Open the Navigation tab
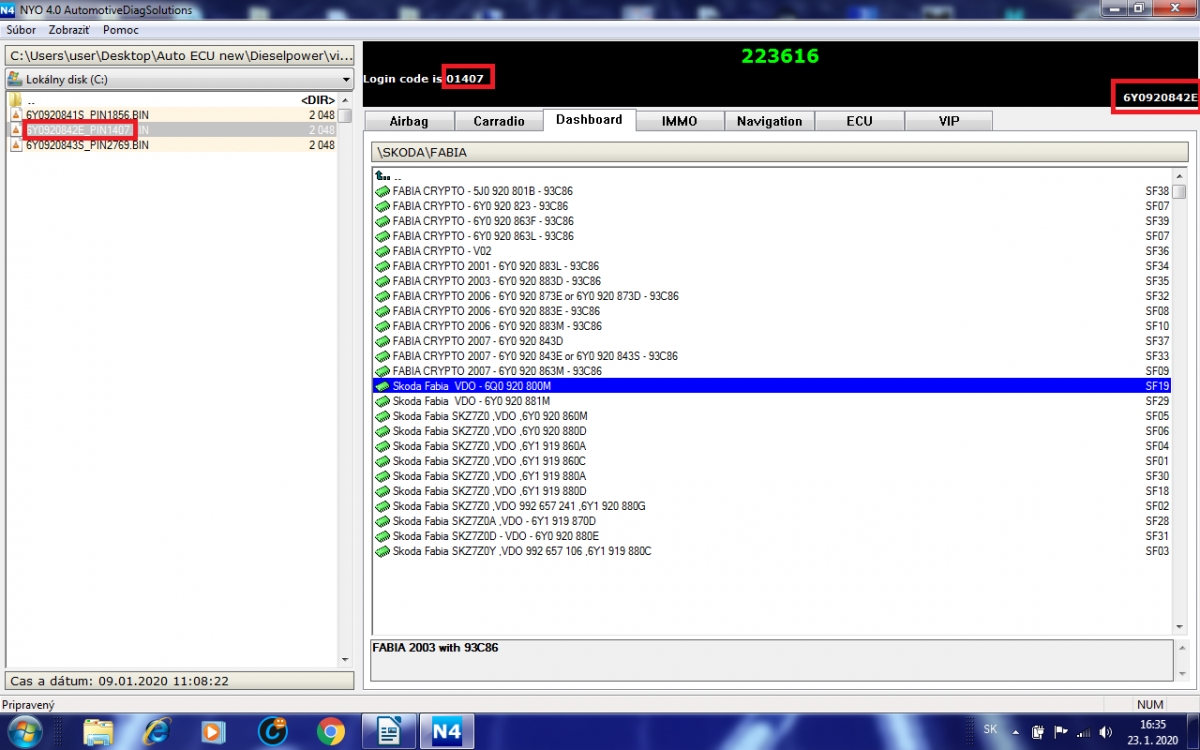 pyautogui.click(x=769, y=121)
